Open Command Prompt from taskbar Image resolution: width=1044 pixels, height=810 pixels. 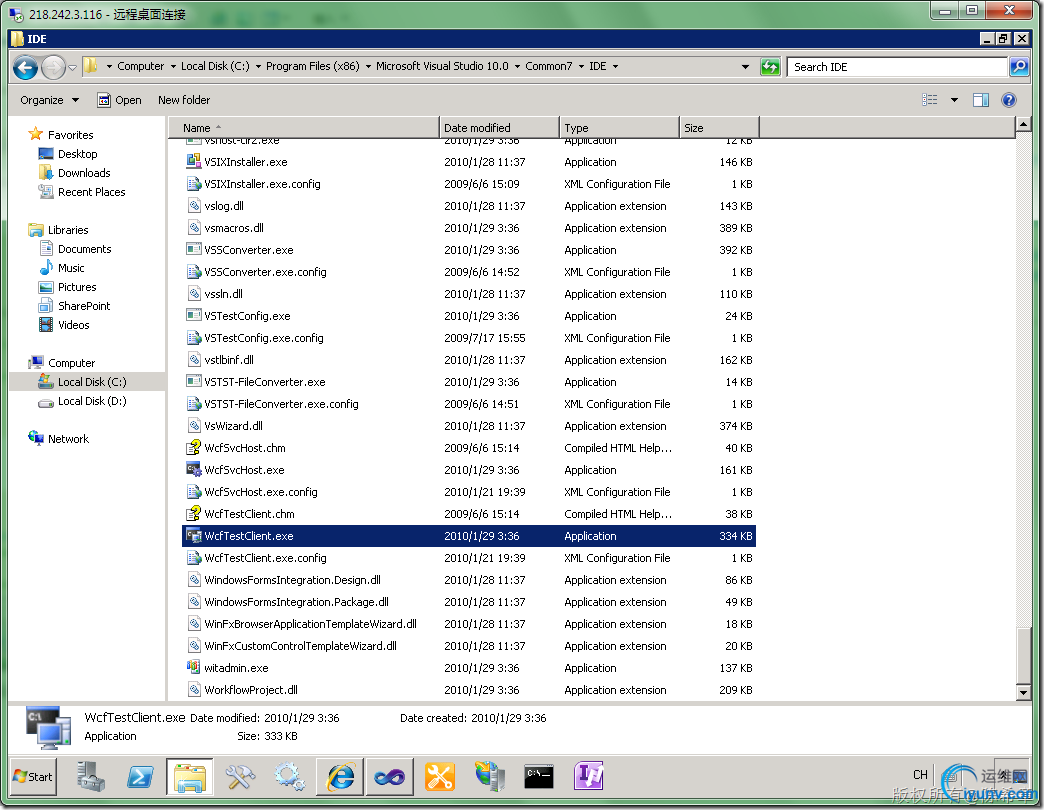click(x=539, y=777)
